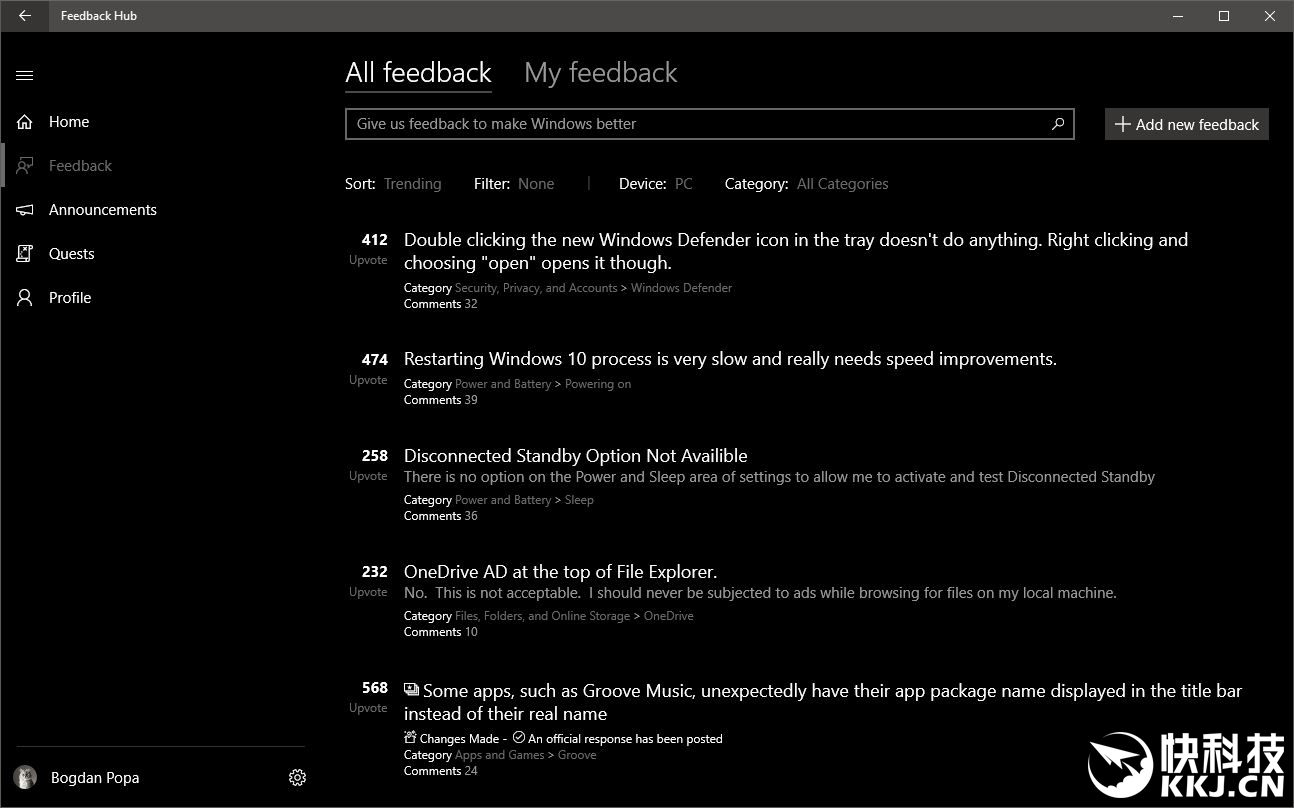Upvote the Windows Defender icon feedback
1294x808 pixels.
[368, 260]
